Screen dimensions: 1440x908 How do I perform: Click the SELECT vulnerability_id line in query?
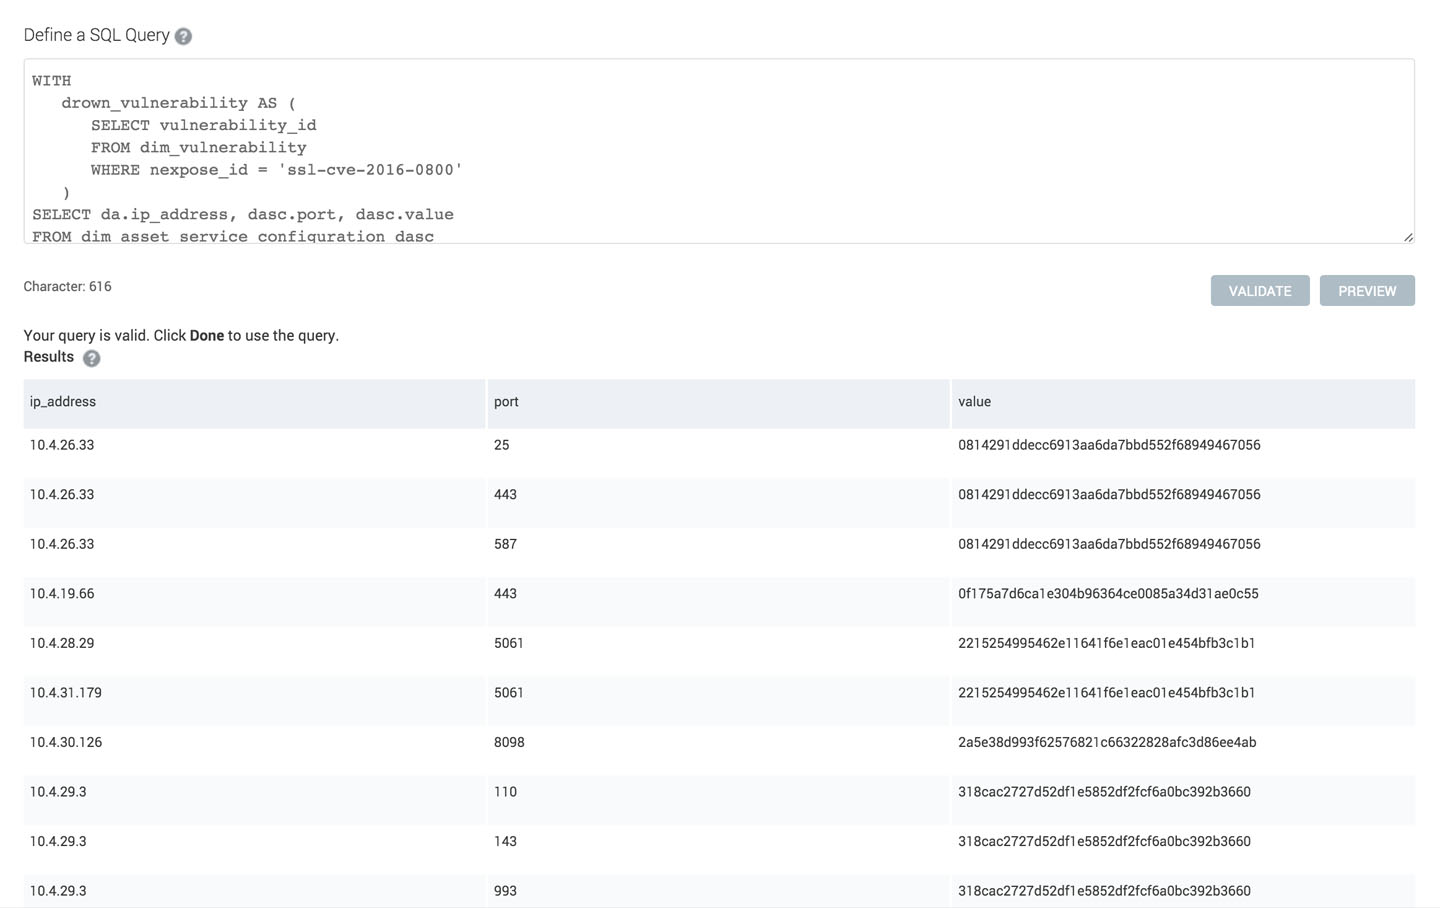click(203, 125)
